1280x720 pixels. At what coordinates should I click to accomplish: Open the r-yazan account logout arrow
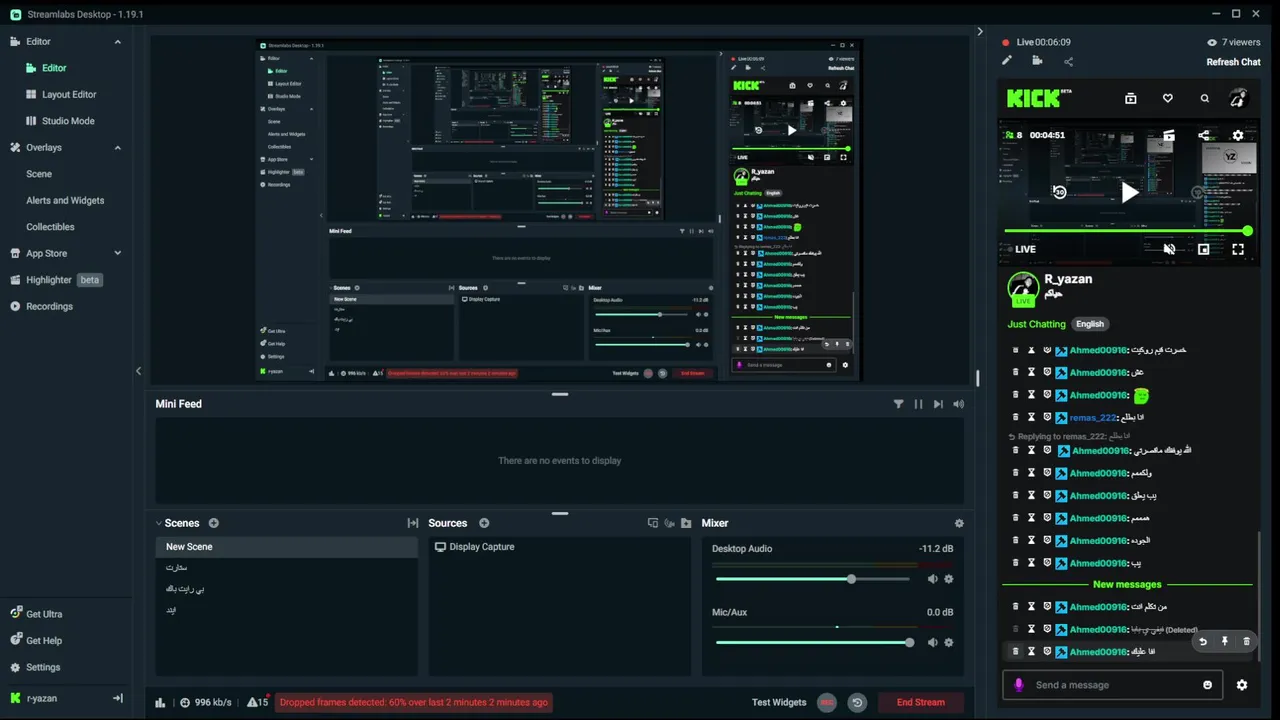(117, 698)
